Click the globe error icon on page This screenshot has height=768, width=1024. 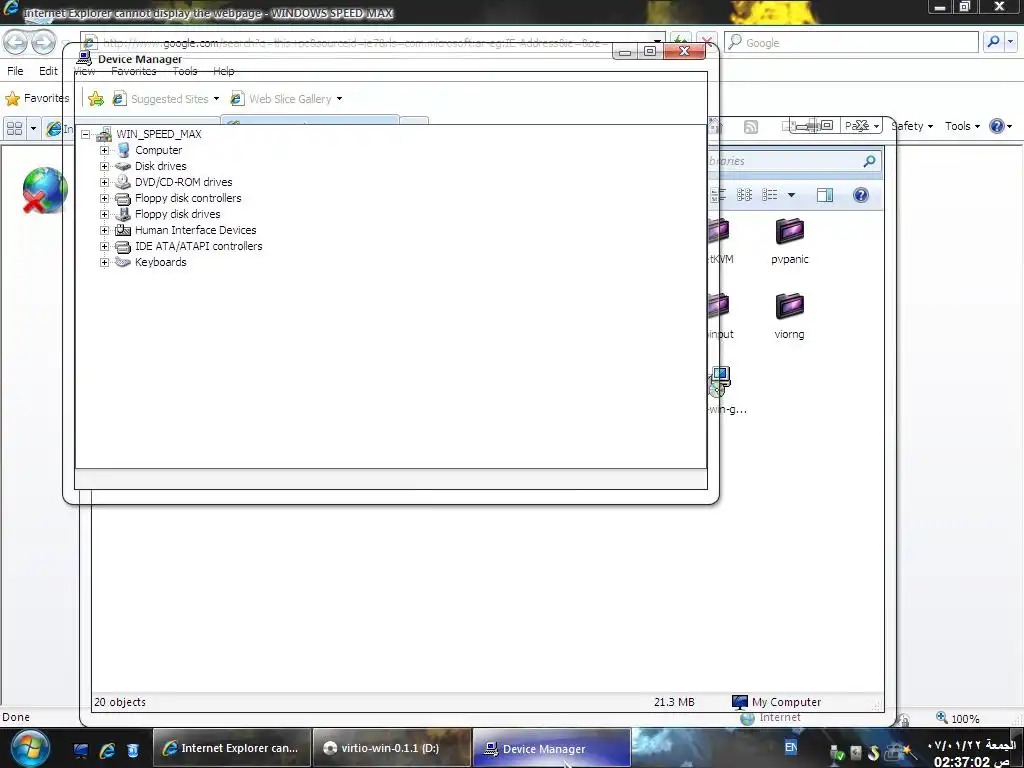point(44,190)
